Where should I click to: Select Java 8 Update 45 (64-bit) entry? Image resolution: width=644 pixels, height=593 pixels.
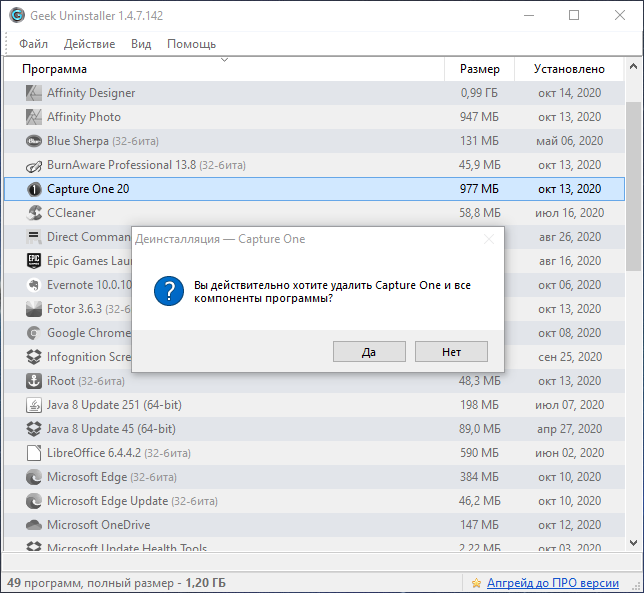coord(111,429)
